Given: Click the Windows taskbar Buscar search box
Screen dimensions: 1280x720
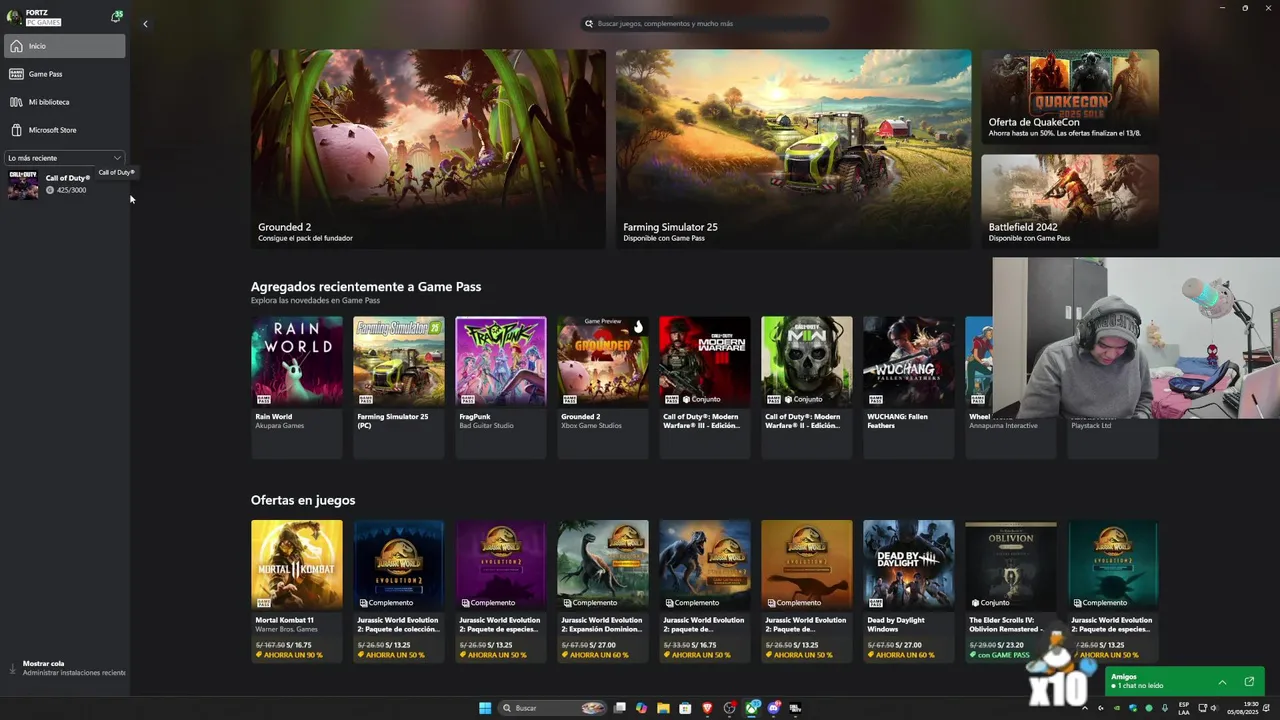Looking at the screenshot, I should (553, 708).
